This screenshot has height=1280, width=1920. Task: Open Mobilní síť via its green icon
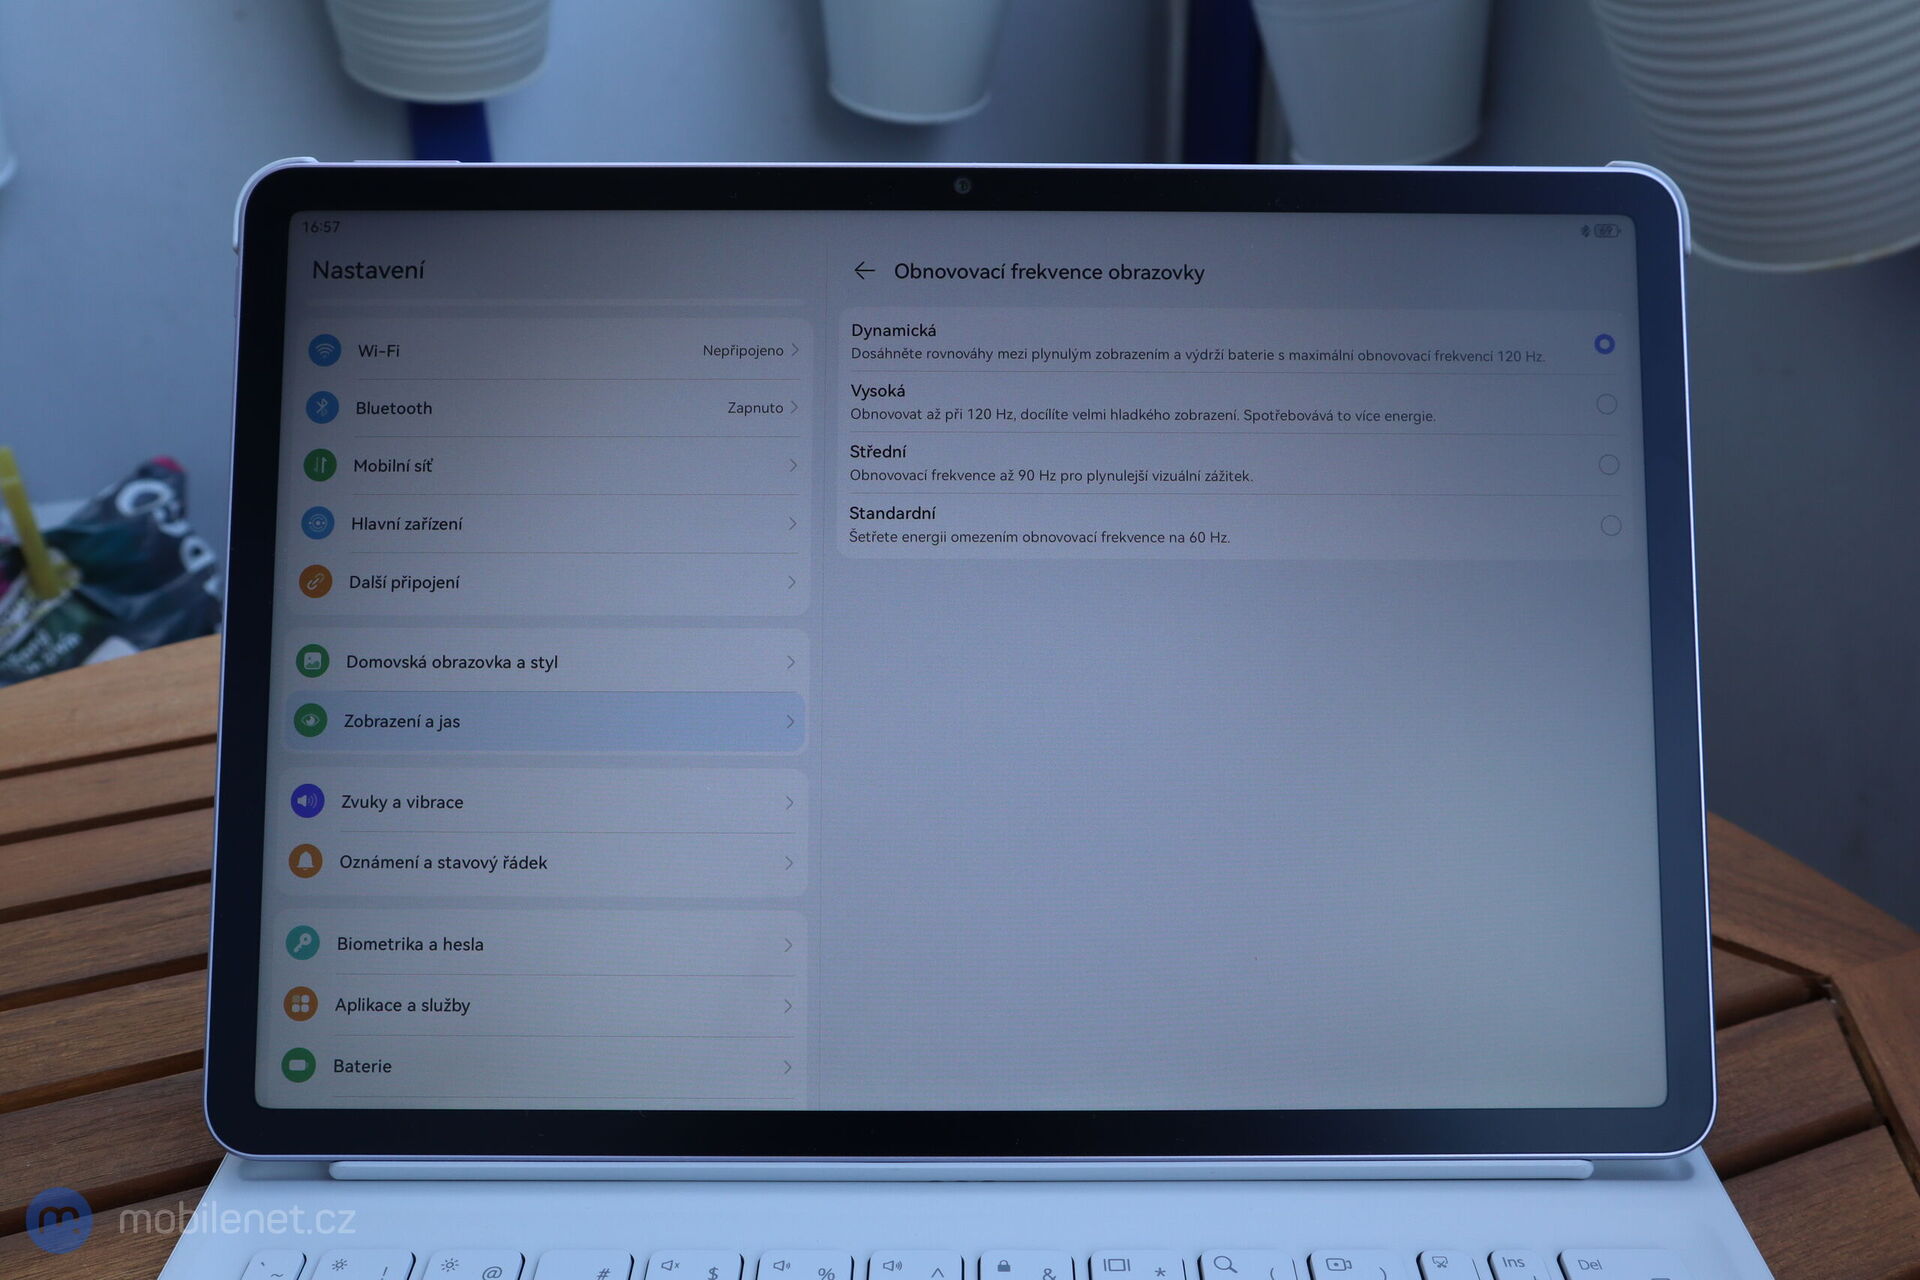(x=318, y=465)
